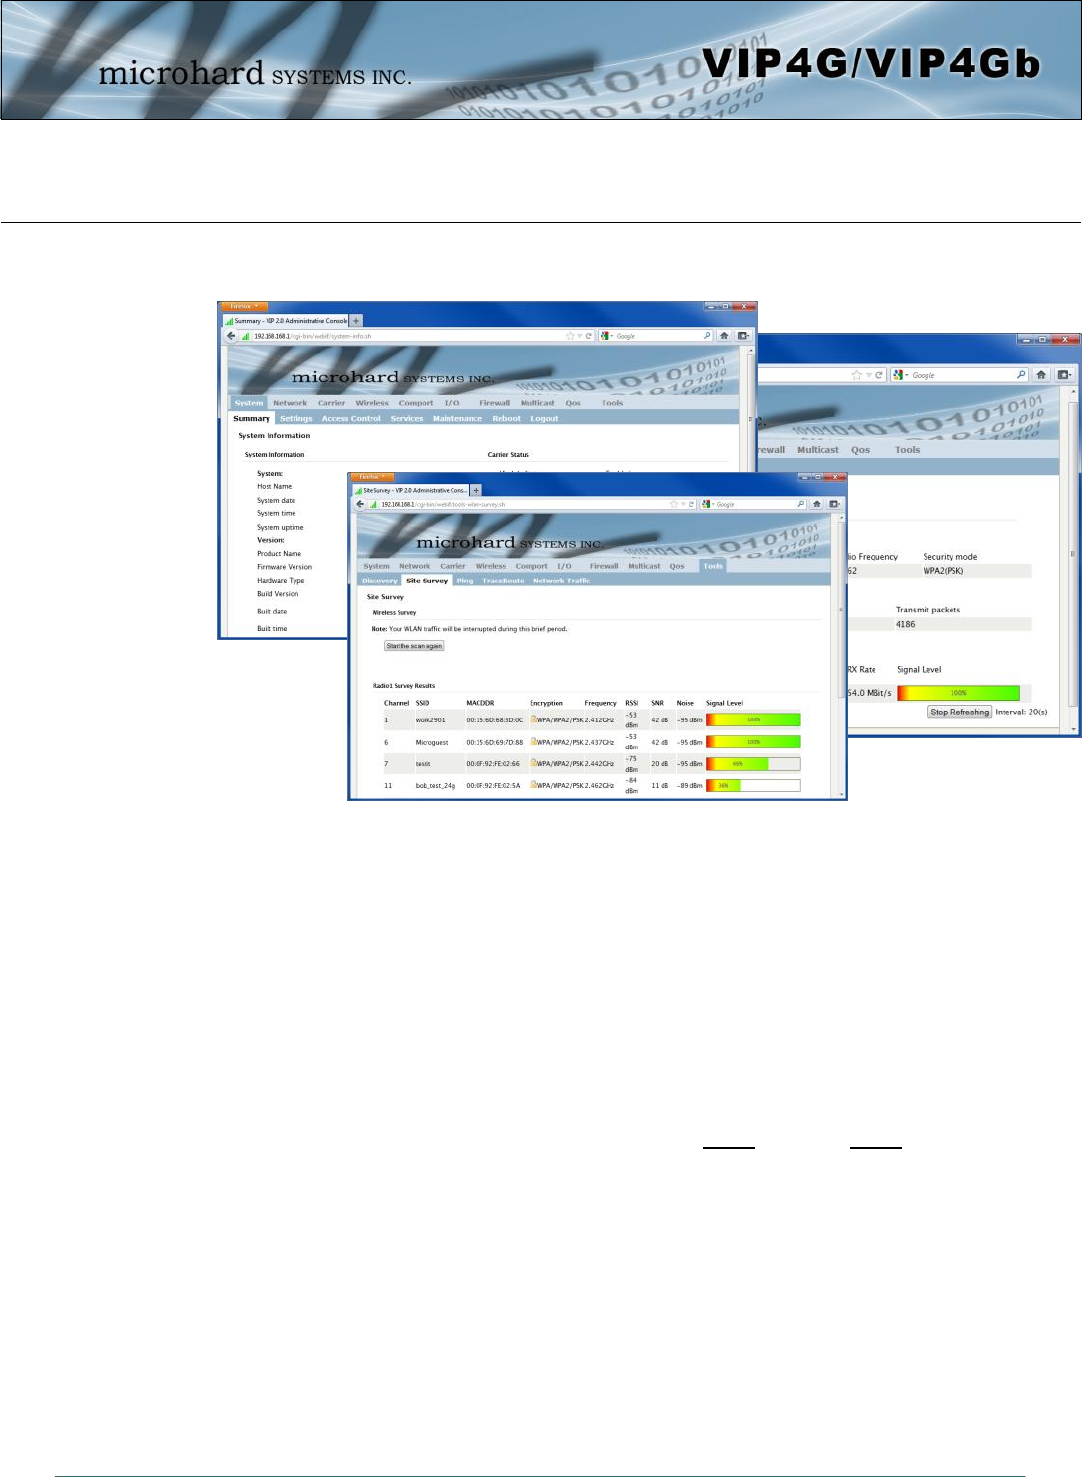Reload the page in the right-hand rear window
The height and width of the screenshot is (1477, 1082).
879,375
